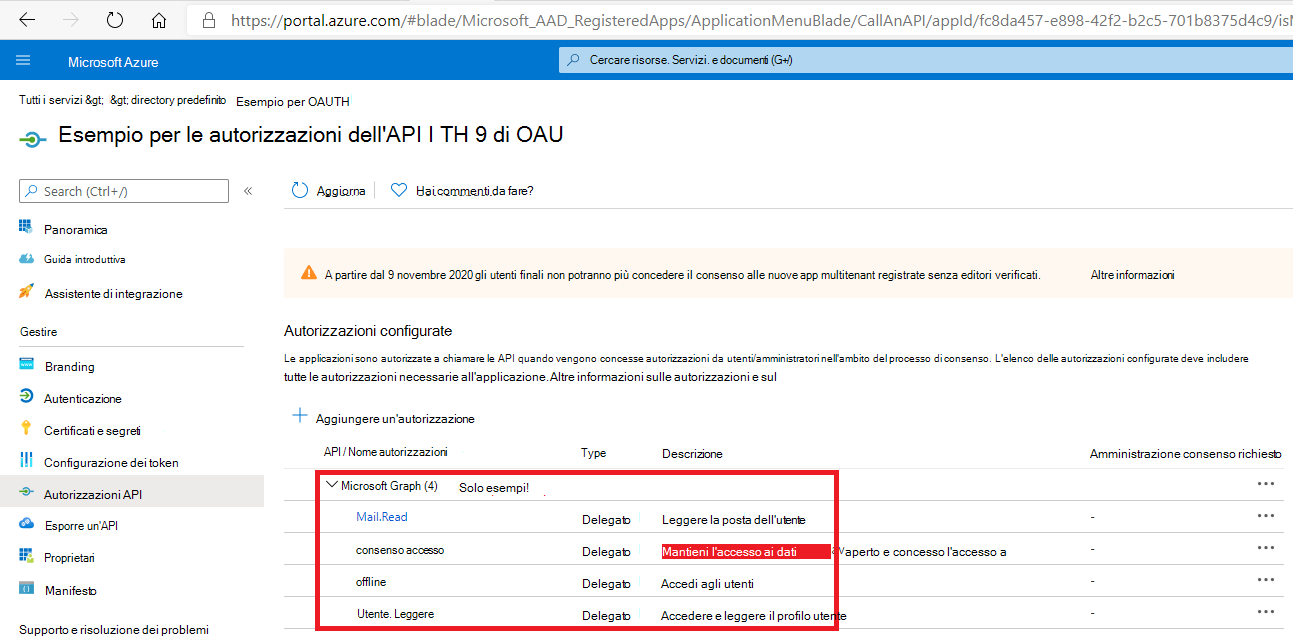This screenshot has width=1293, height=638.
Task: Click the Certificati e segreti key icon
Action: (26, 430)
